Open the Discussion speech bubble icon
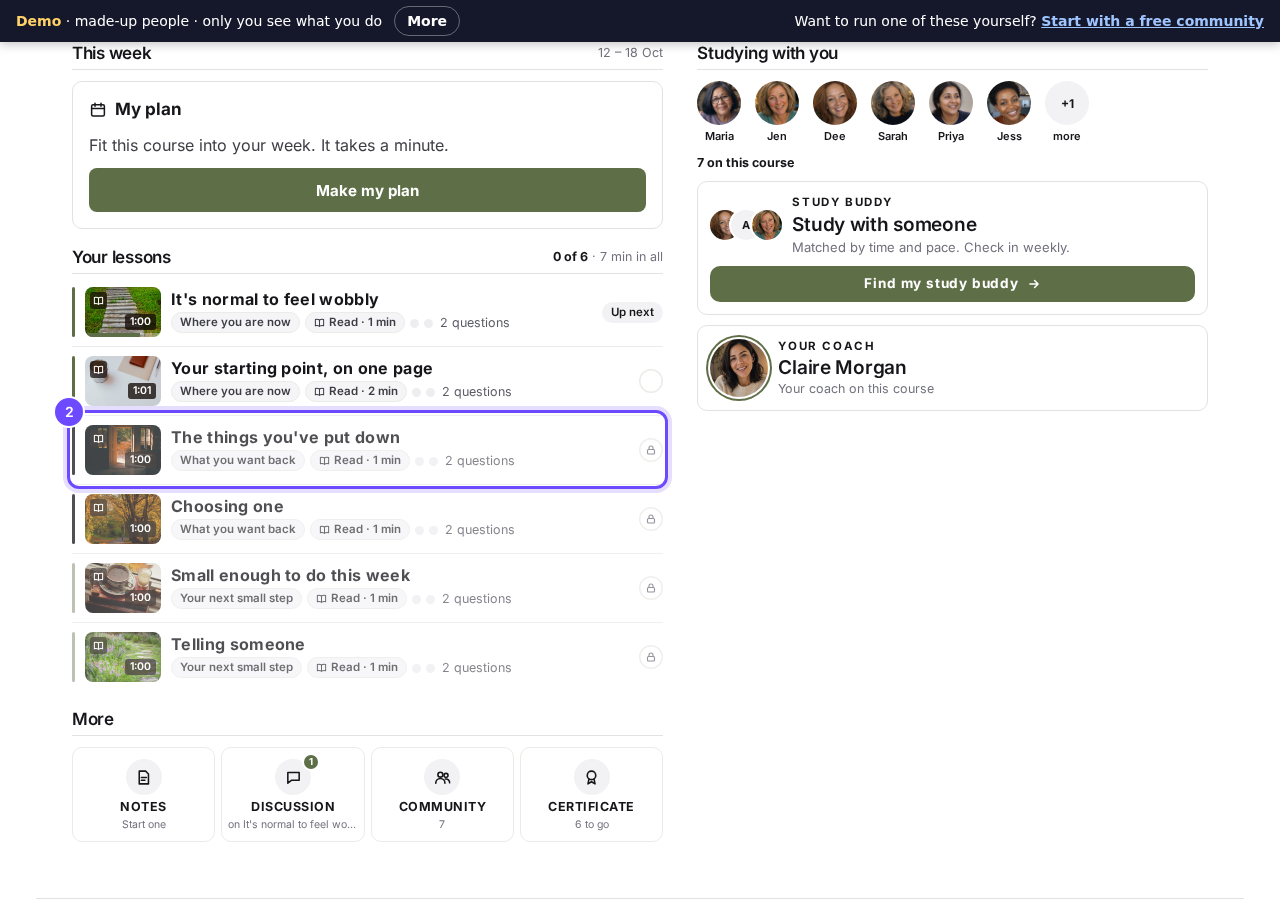Image resolution: width=1280 pixels, height=900 pixels. [x=293, y=777]
